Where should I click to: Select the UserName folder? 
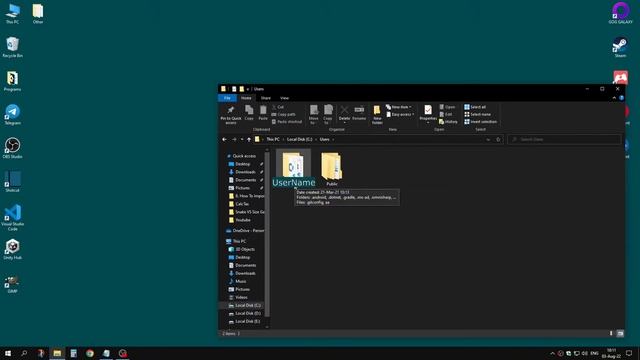tap(293, 168)
